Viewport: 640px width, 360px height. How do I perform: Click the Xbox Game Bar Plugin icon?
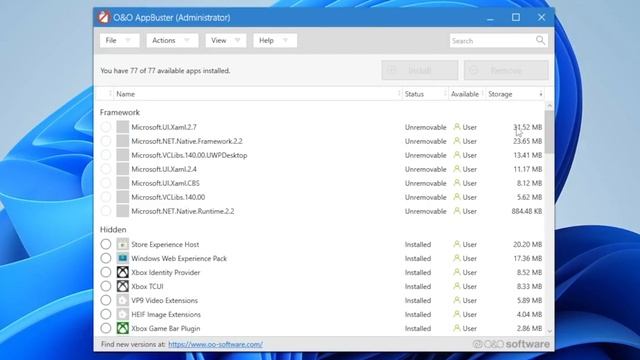click(x=122, y=328)
